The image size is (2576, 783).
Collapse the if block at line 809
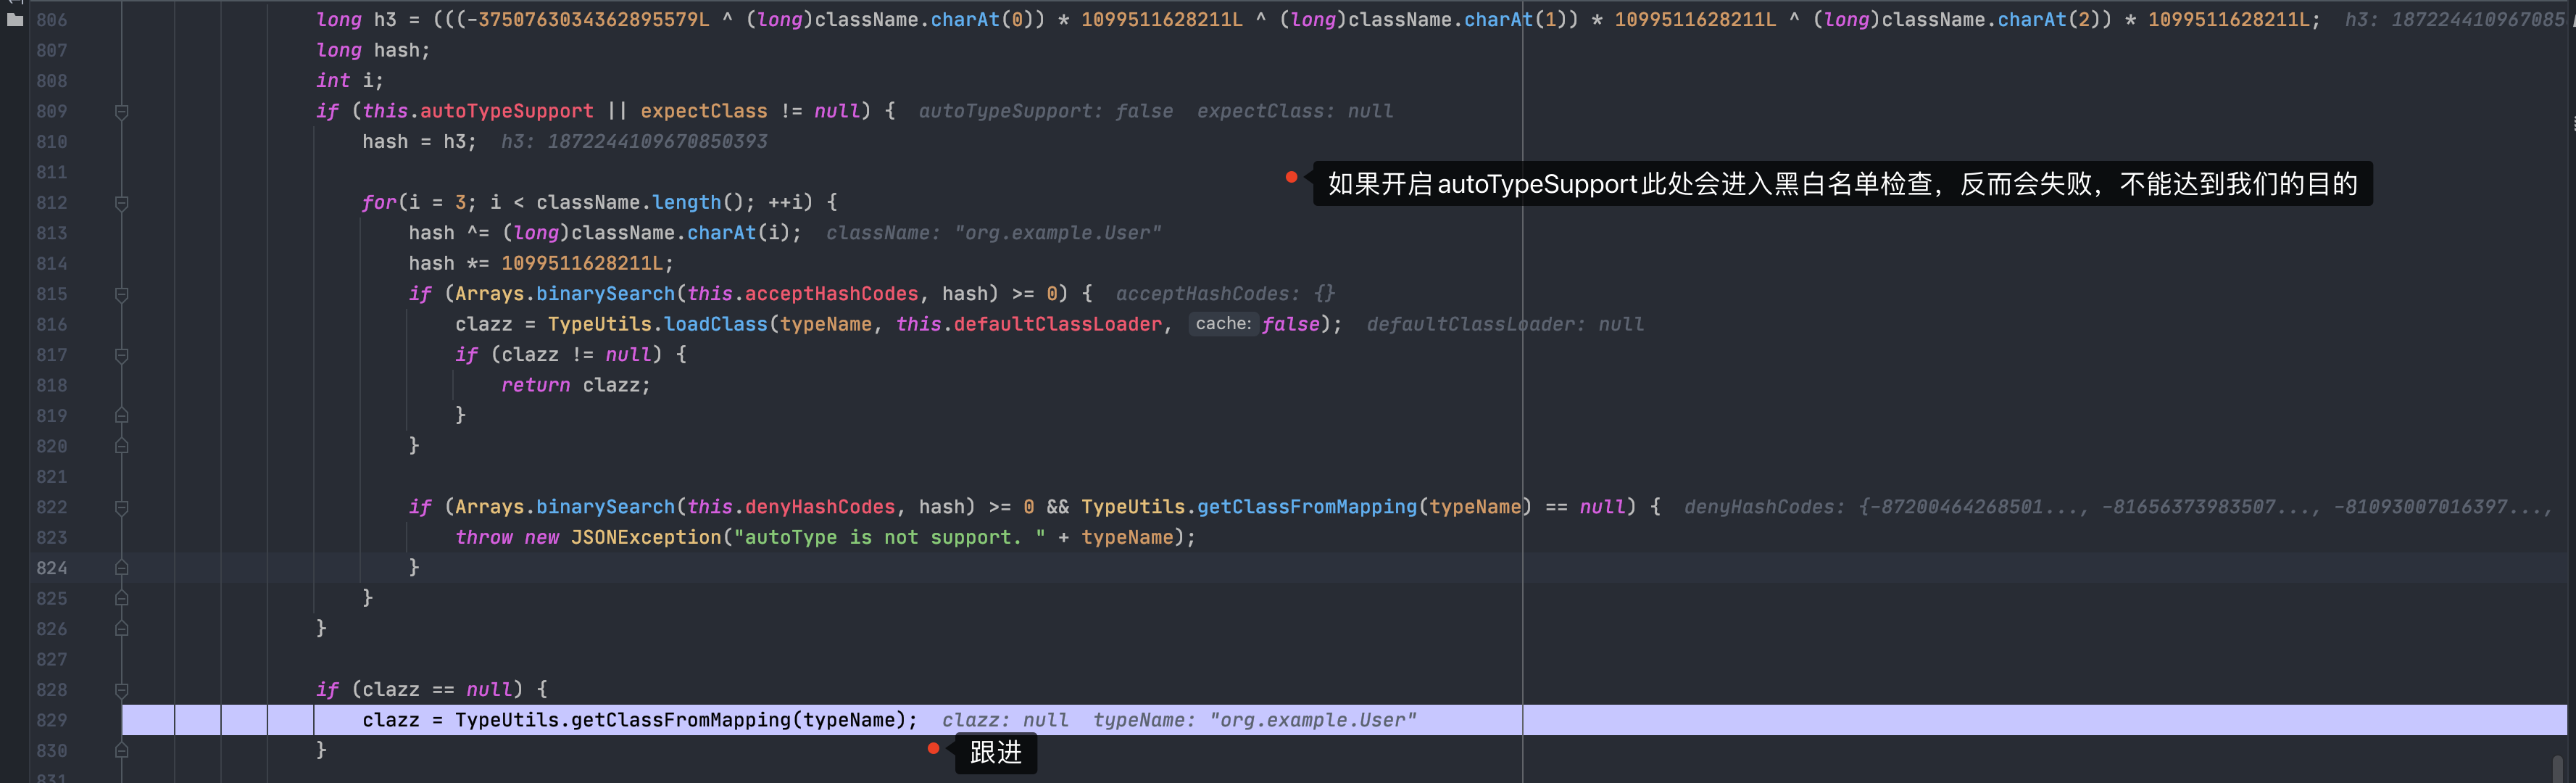point(121,112)
